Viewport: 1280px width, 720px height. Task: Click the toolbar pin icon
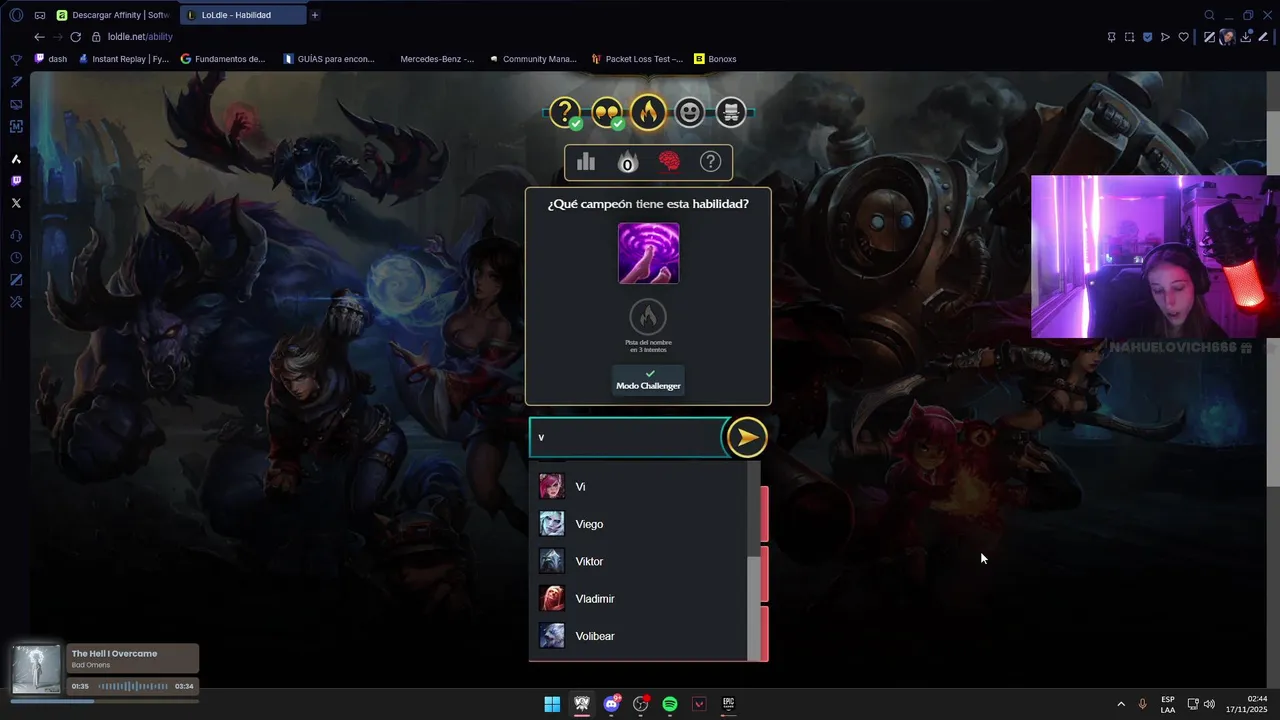(x=1111, y=37)
